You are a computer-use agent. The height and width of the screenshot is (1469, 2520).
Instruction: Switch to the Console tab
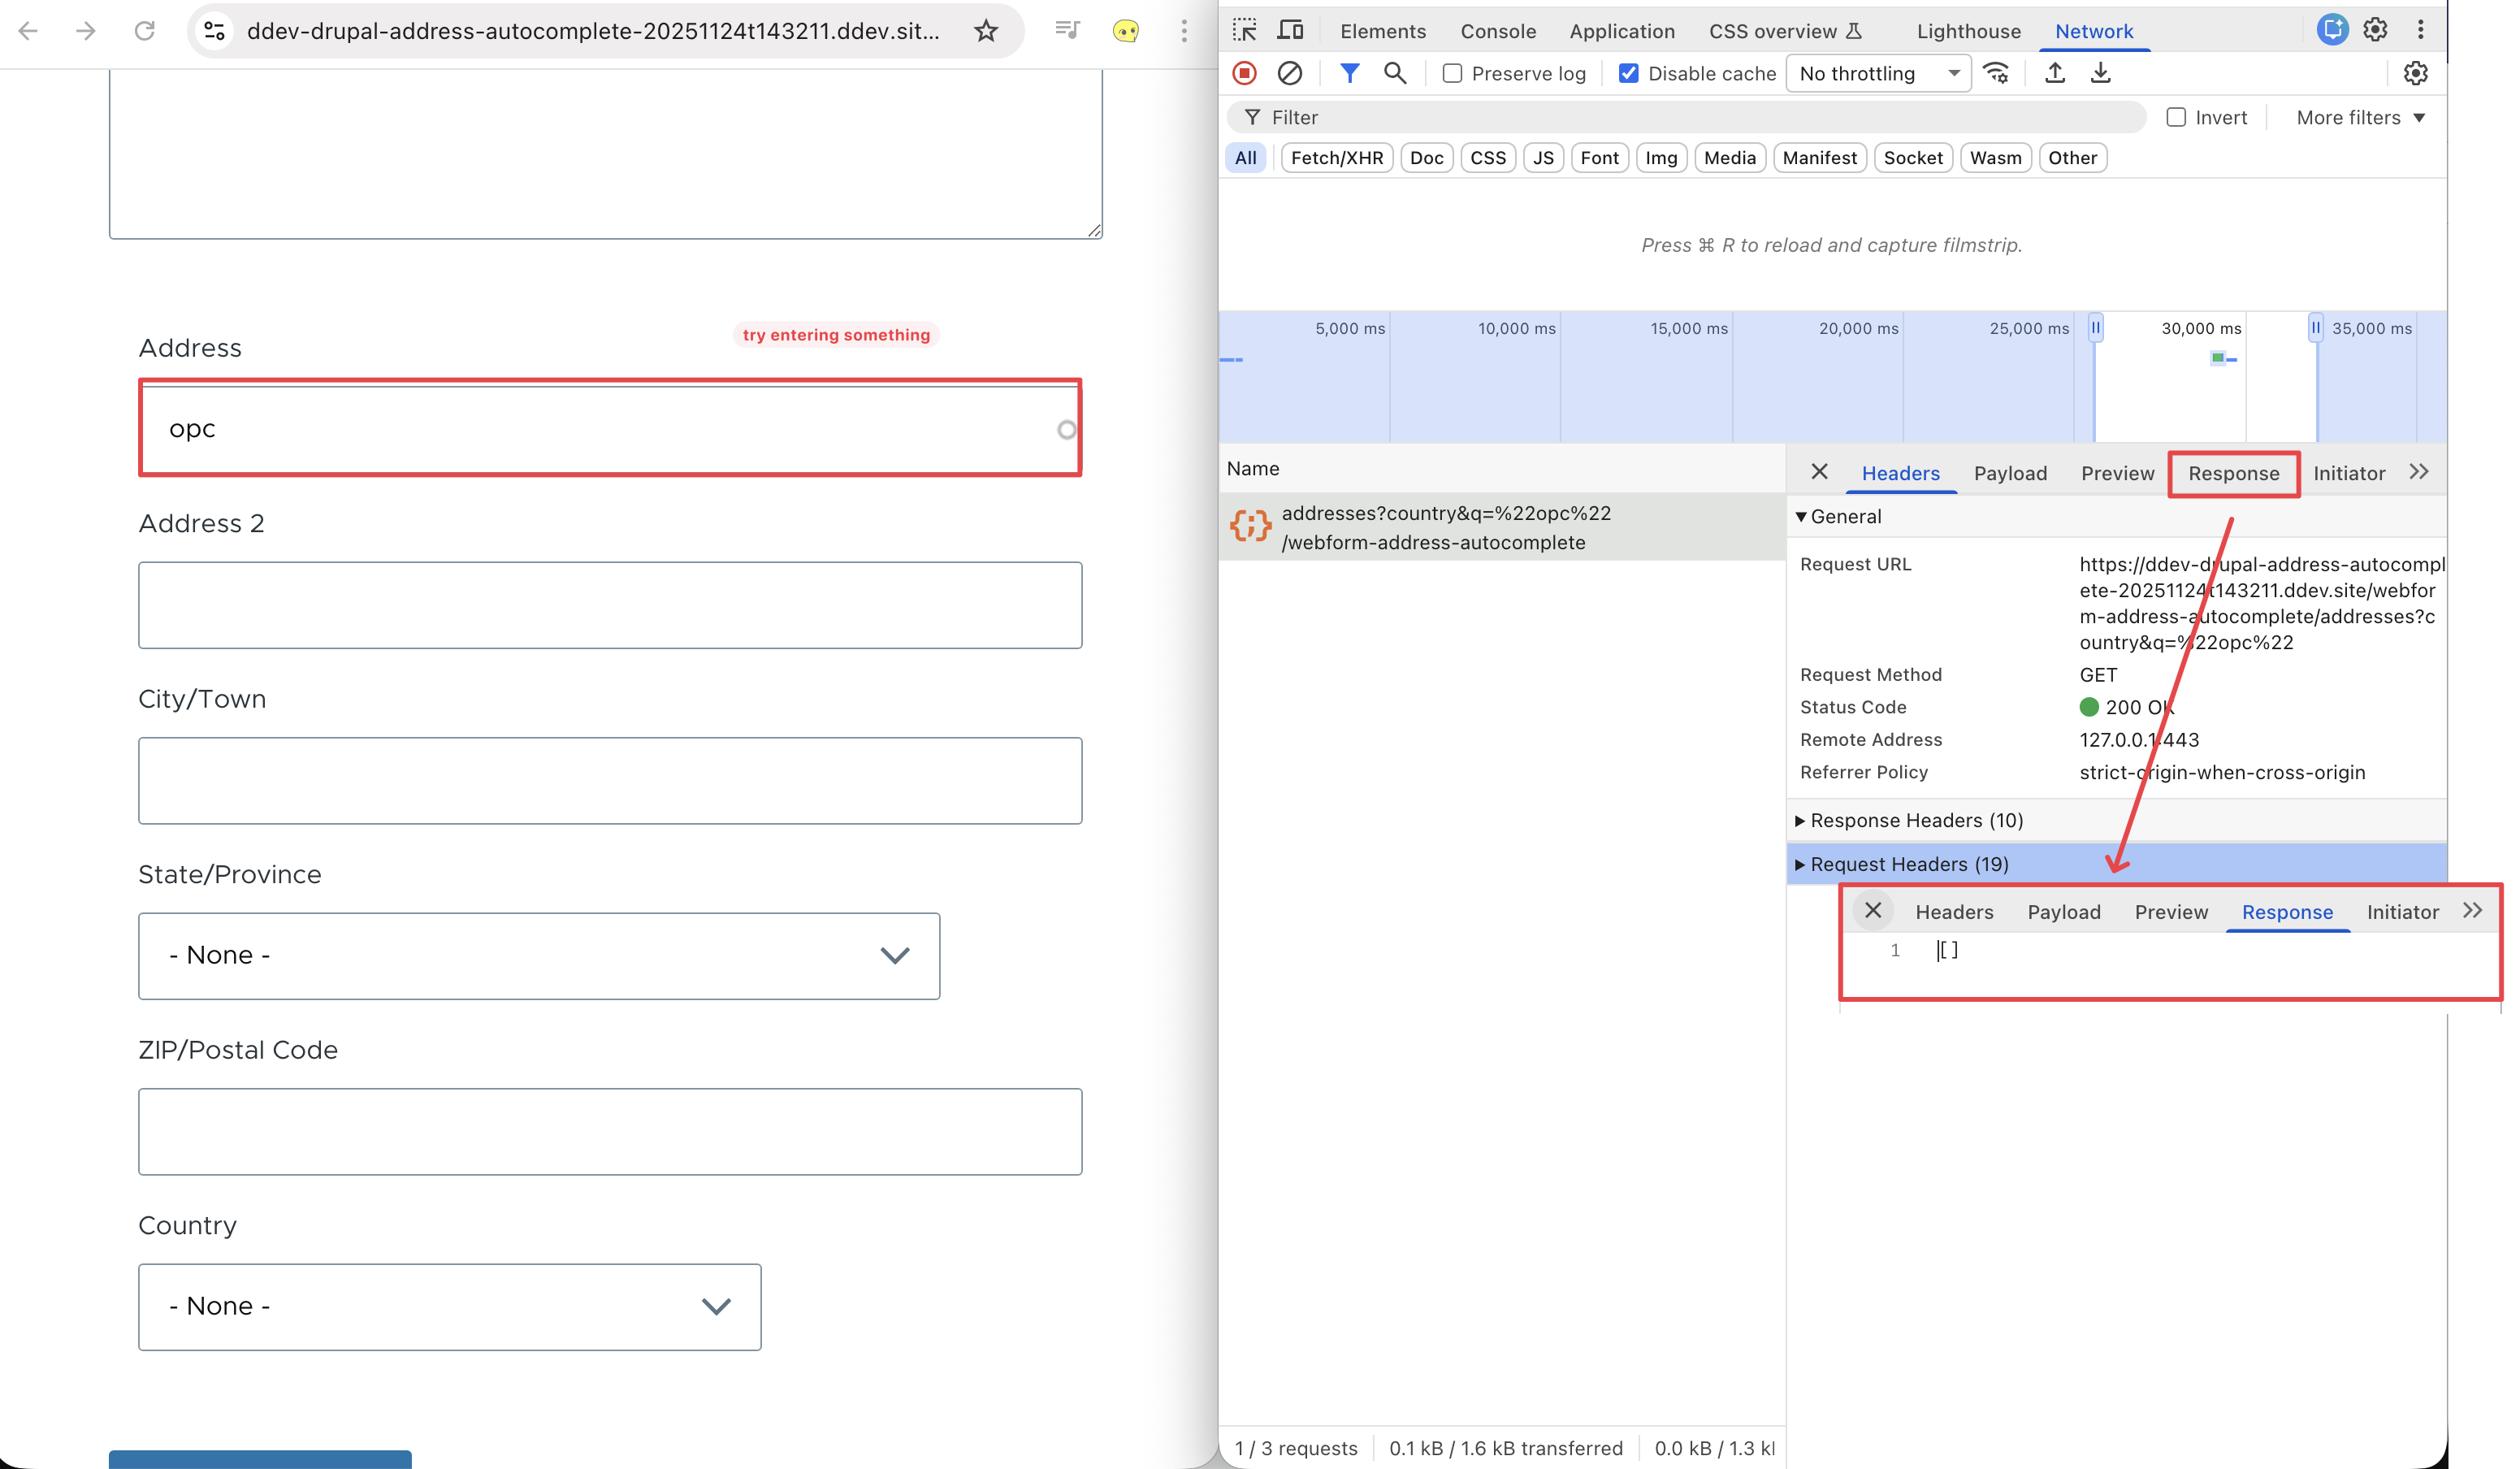[x=1497, y=31]
